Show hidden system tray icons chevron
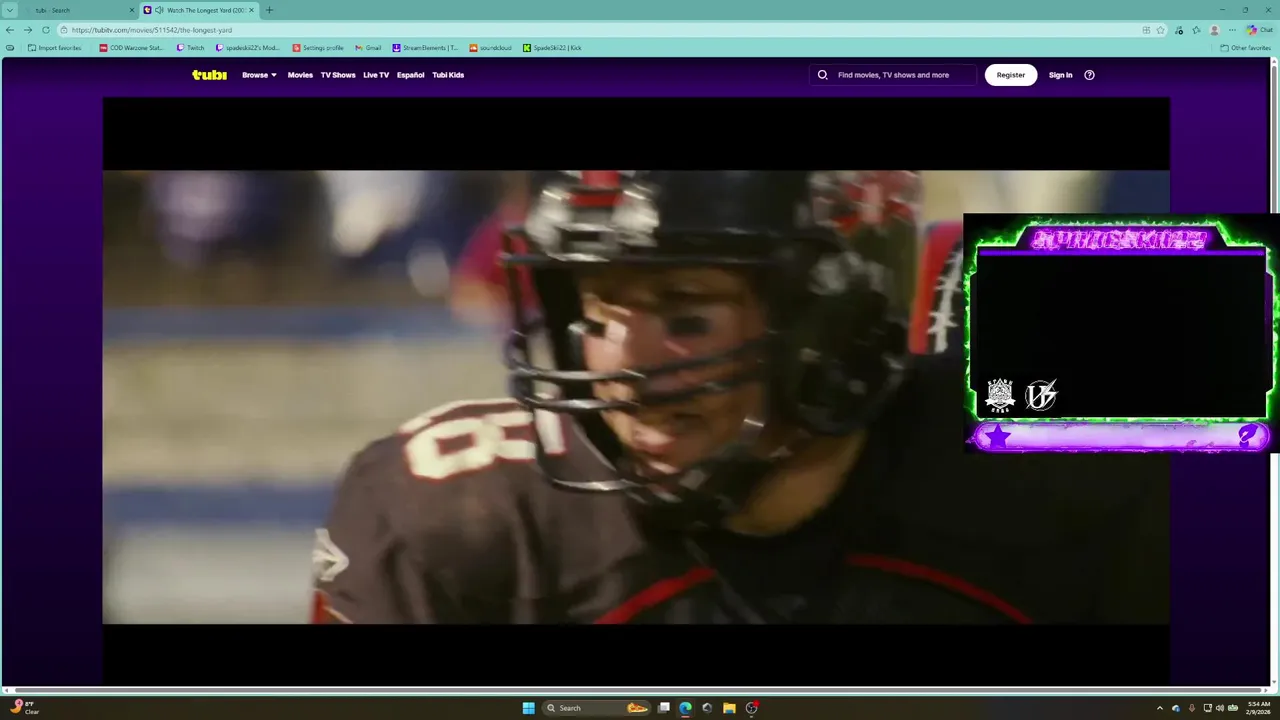This screenshot has width=1280, height=720. tap(1160, 708)
